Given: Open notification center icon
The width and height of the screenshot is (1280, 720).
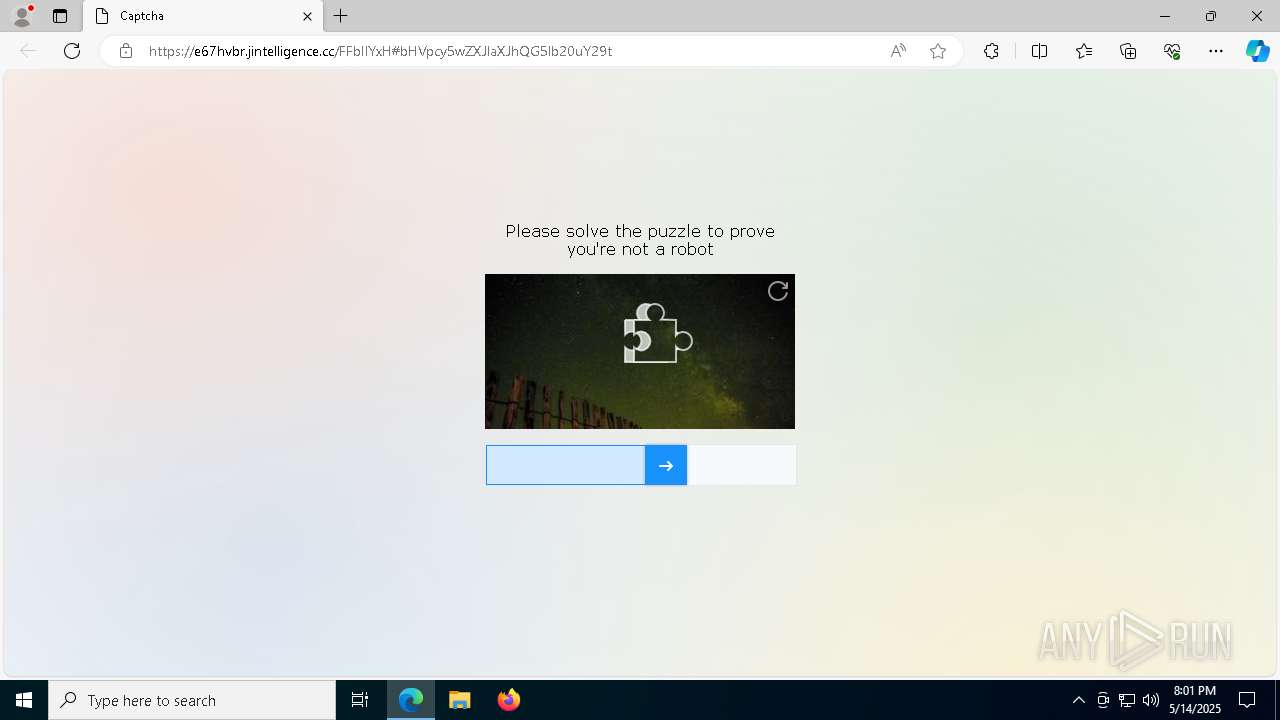Looking at the screenshot, I should [1247, 700].
